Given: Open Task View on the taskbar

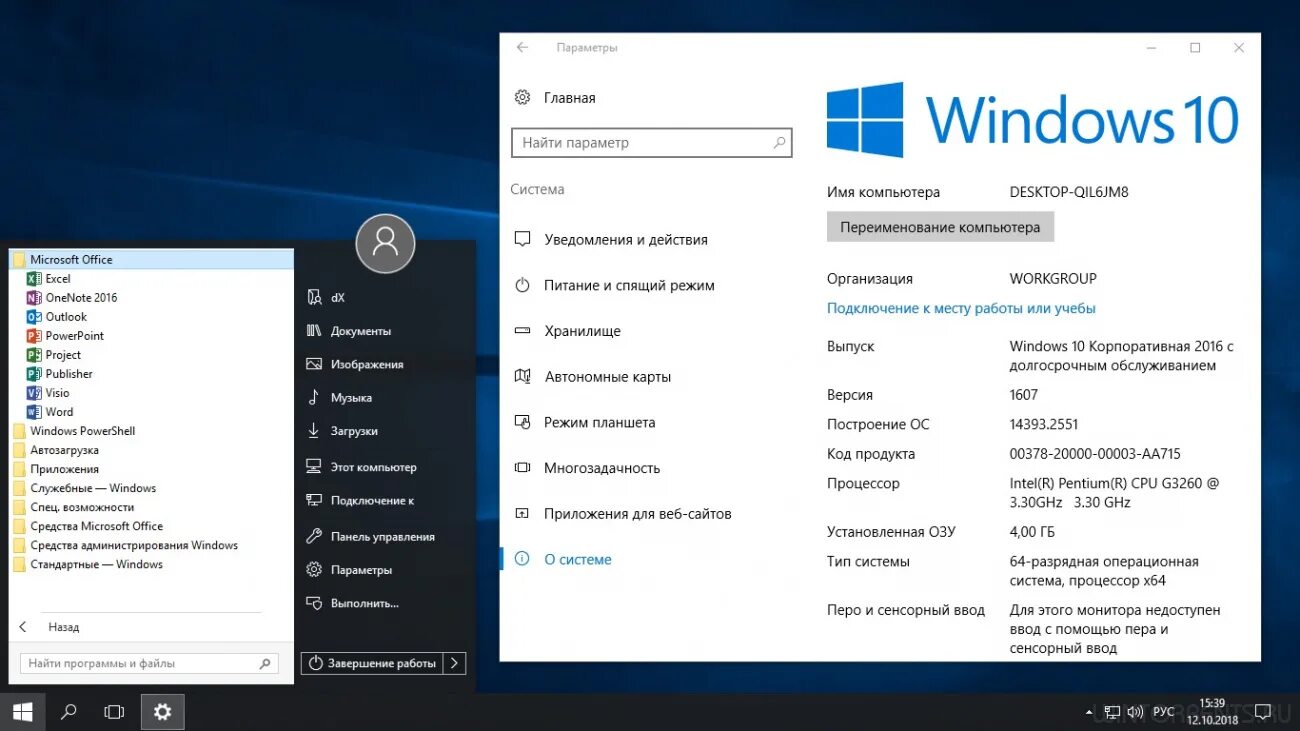Looking at the screenshot, I should coord(115,712).
